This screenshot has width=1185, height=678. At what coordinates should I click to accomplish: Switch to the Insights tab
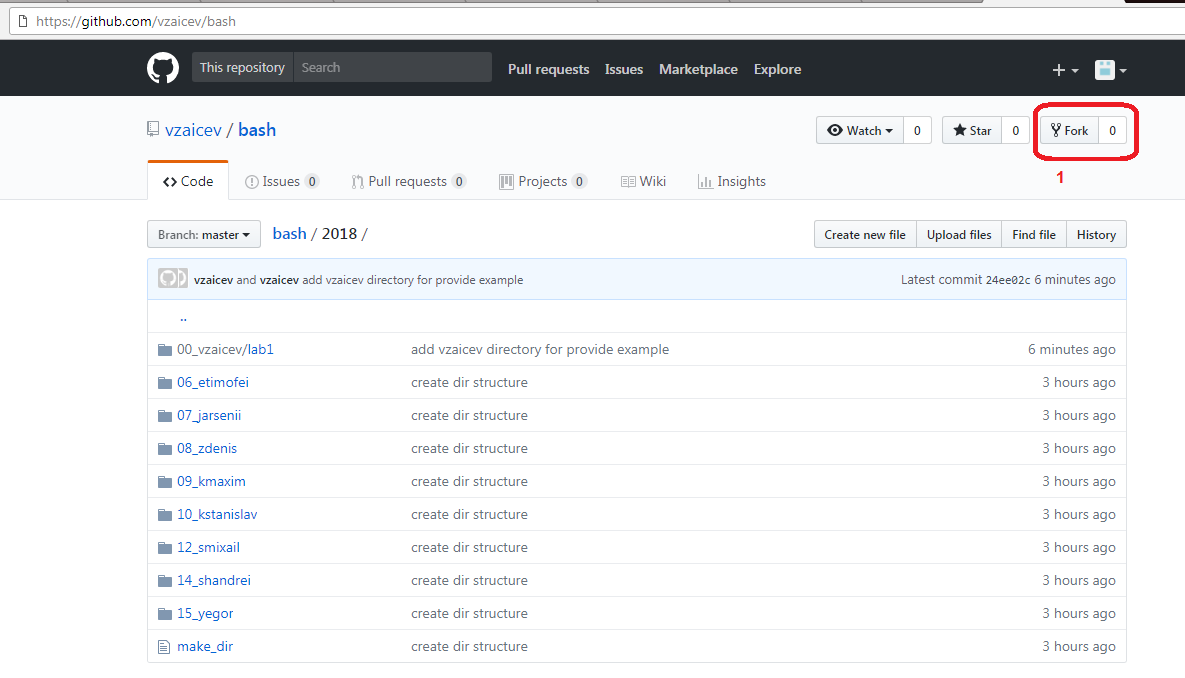(x=732, y=181)
